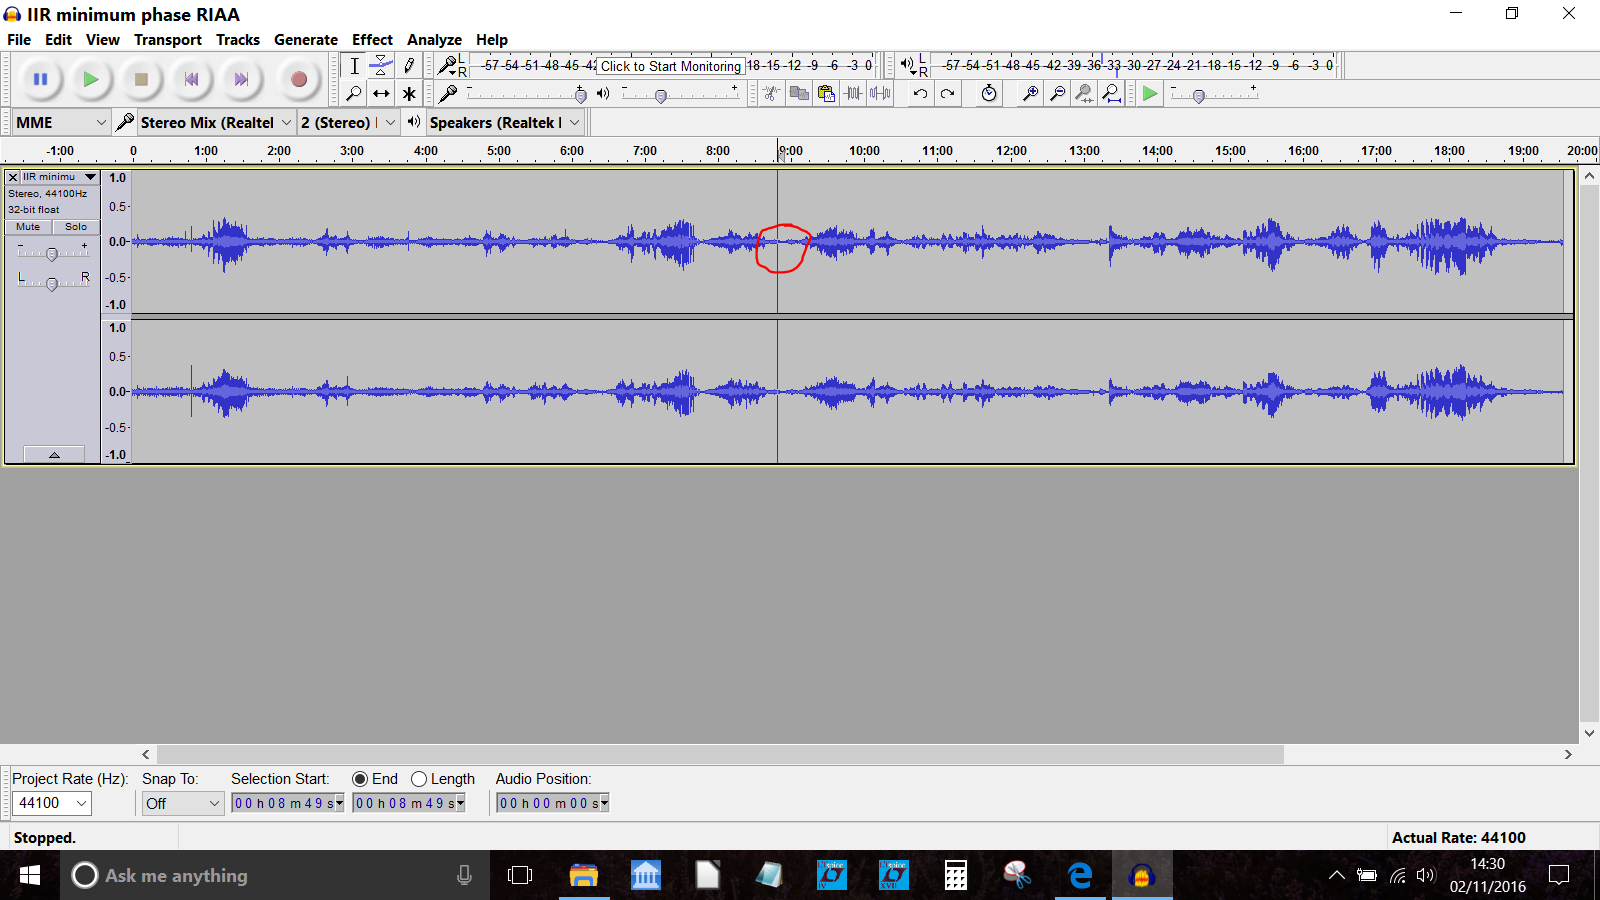Select the Zoom (magnifier) tool
Screen dimensions: 1600x900
click(x=354, y=93)
